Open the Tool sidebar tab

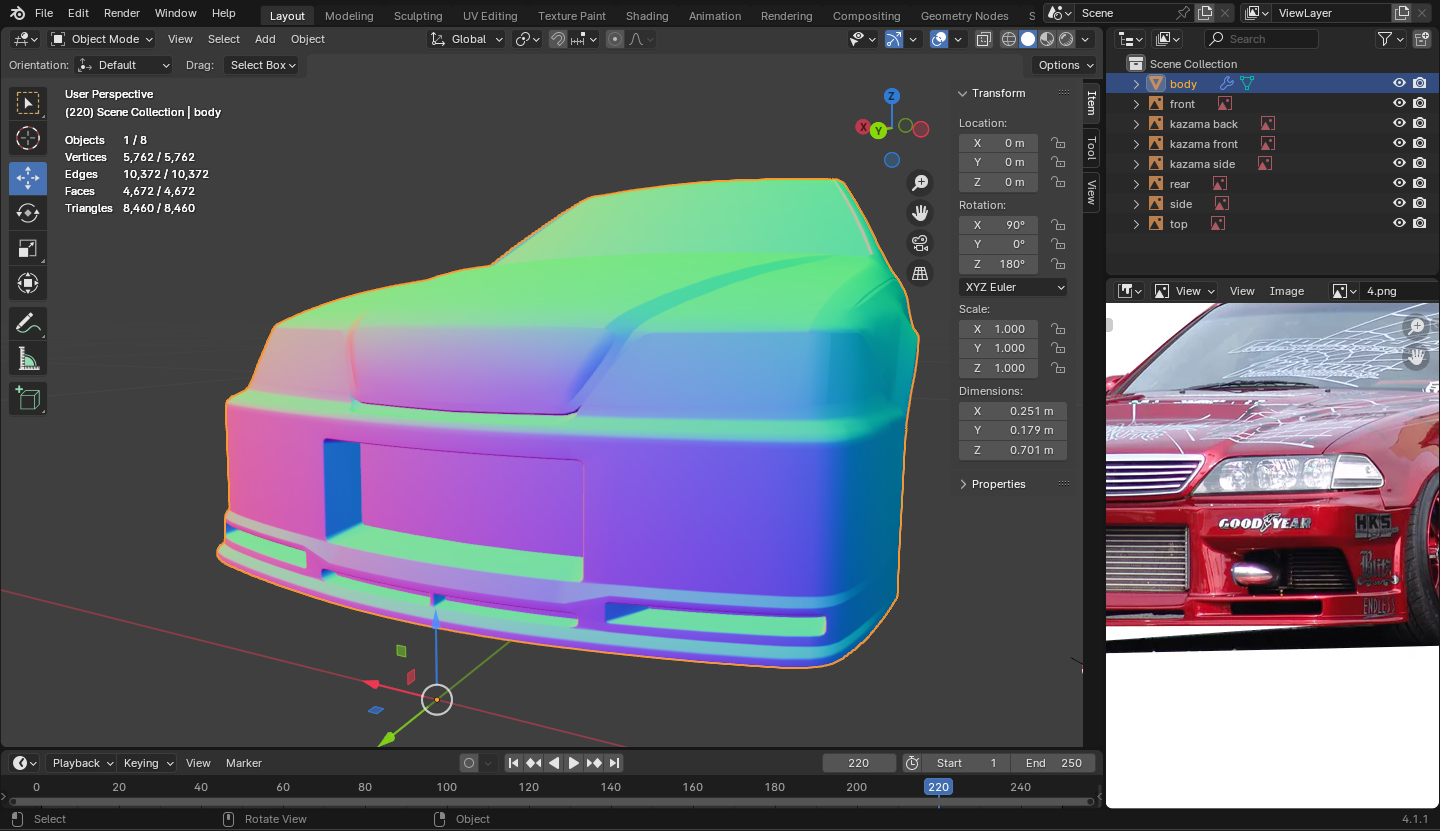[1091, 149]
